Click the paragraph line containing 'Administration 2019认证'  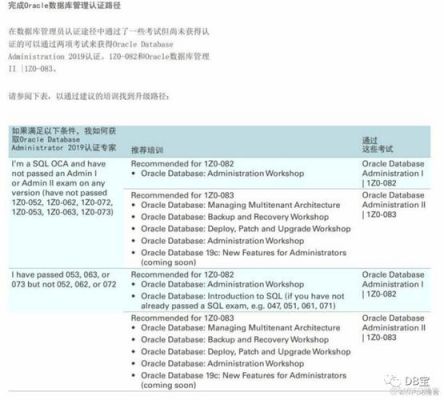pos(109,56)
